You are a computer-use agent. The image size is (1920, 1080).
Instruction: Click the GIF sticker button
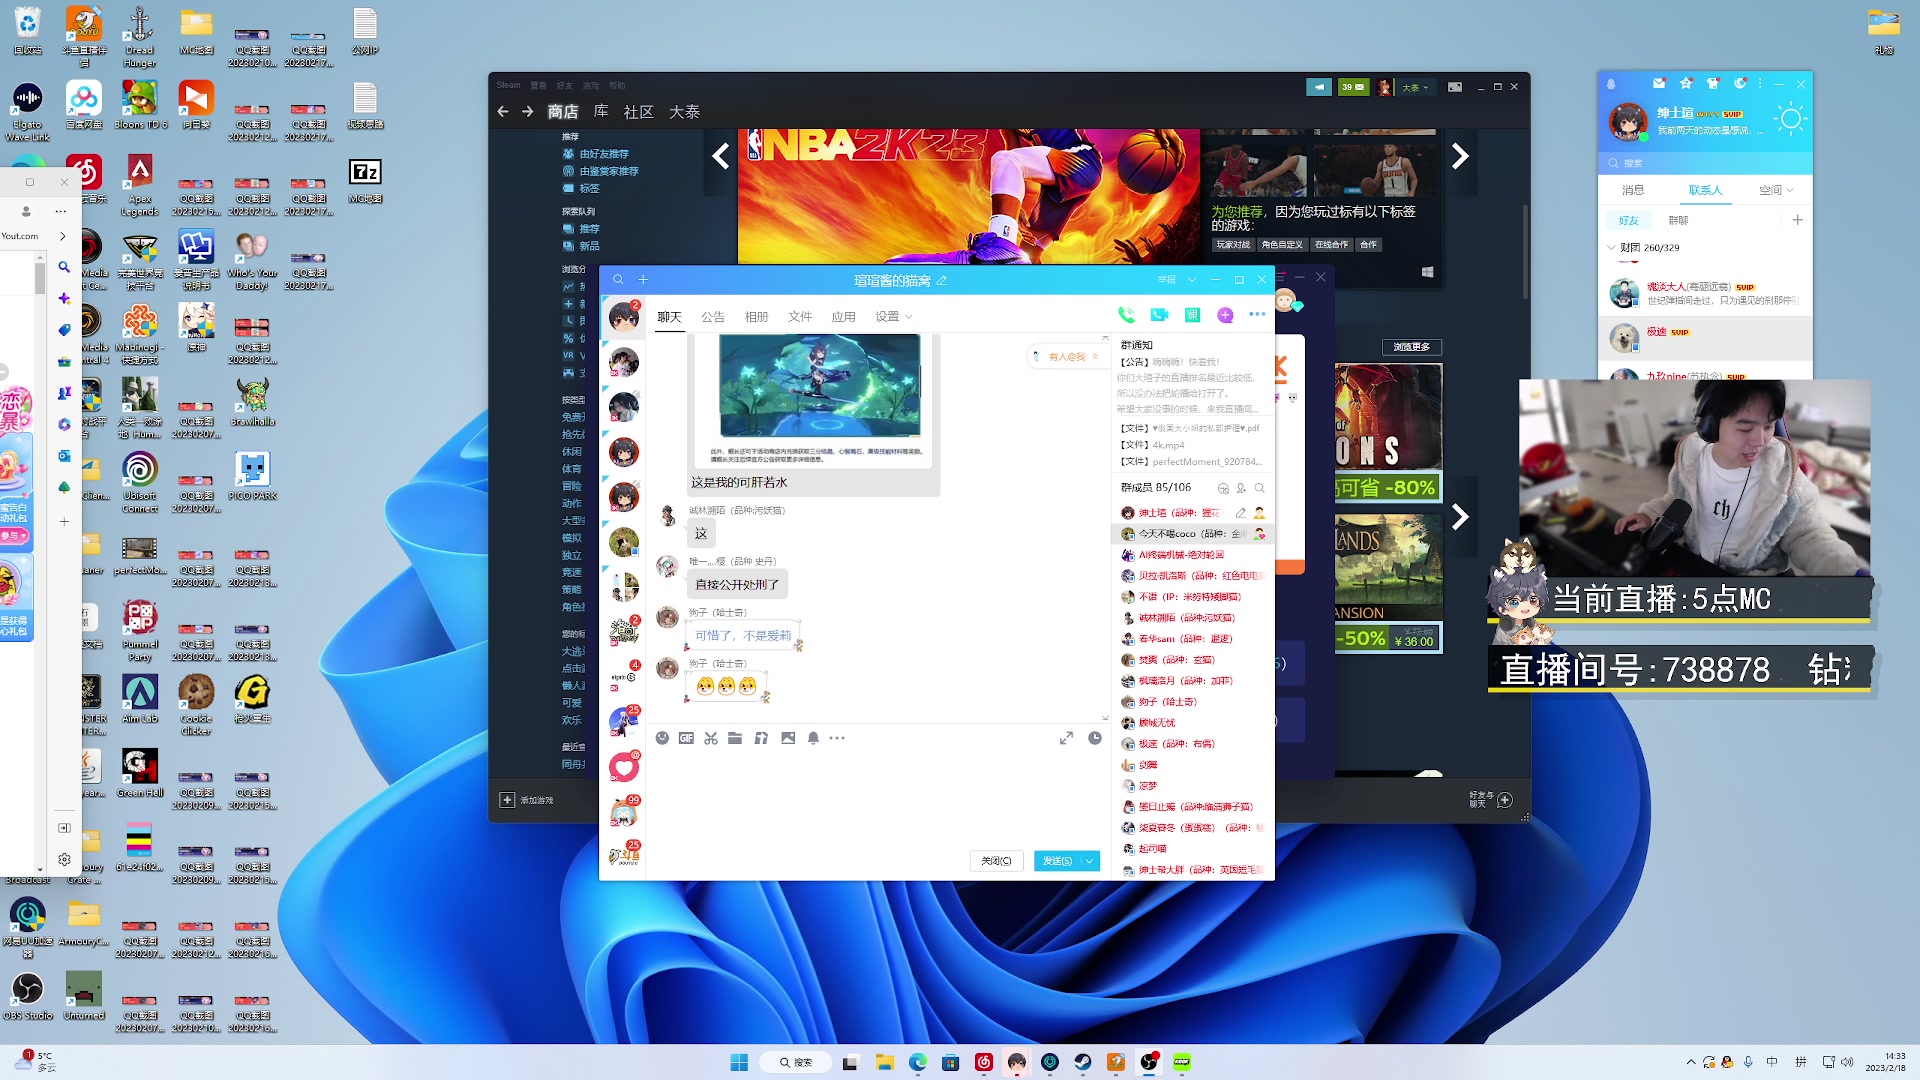686,738
